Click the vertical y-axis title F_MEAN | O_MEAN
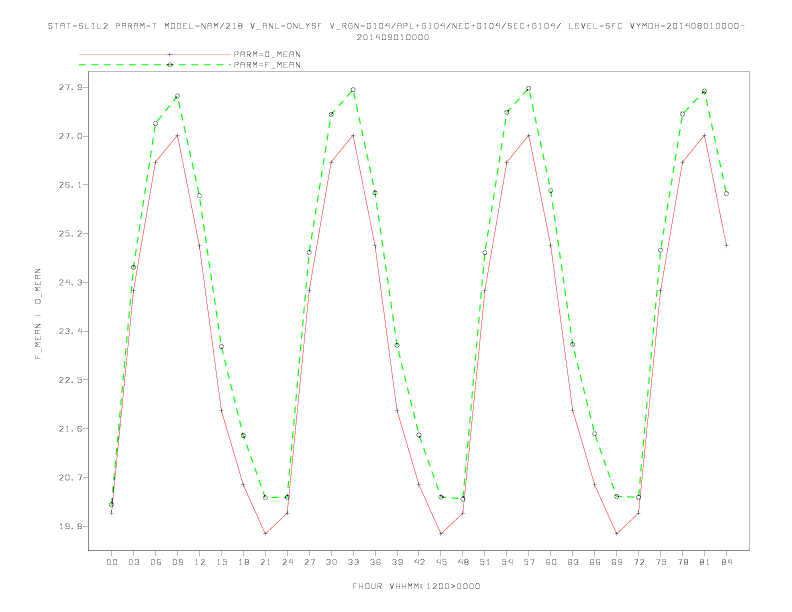792x612 pixels. [x=38, y=314]
